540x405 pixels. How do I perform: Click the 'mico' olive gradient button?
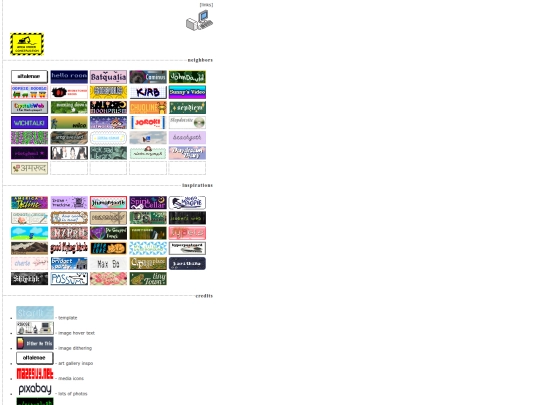coord(69,122)
